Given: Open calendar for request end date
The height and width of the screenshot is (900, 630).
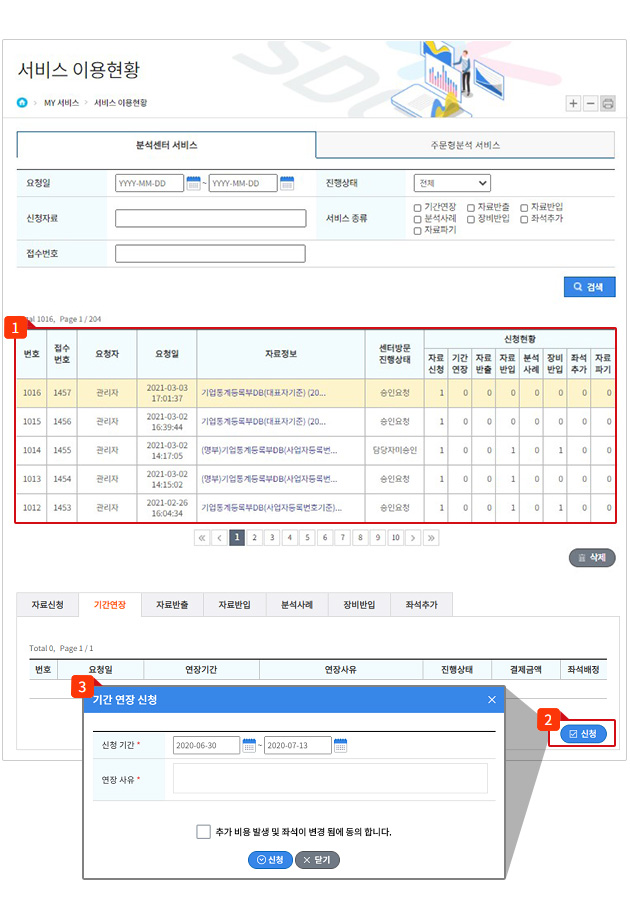Looking at the screenshot, I should coord(287,183).
